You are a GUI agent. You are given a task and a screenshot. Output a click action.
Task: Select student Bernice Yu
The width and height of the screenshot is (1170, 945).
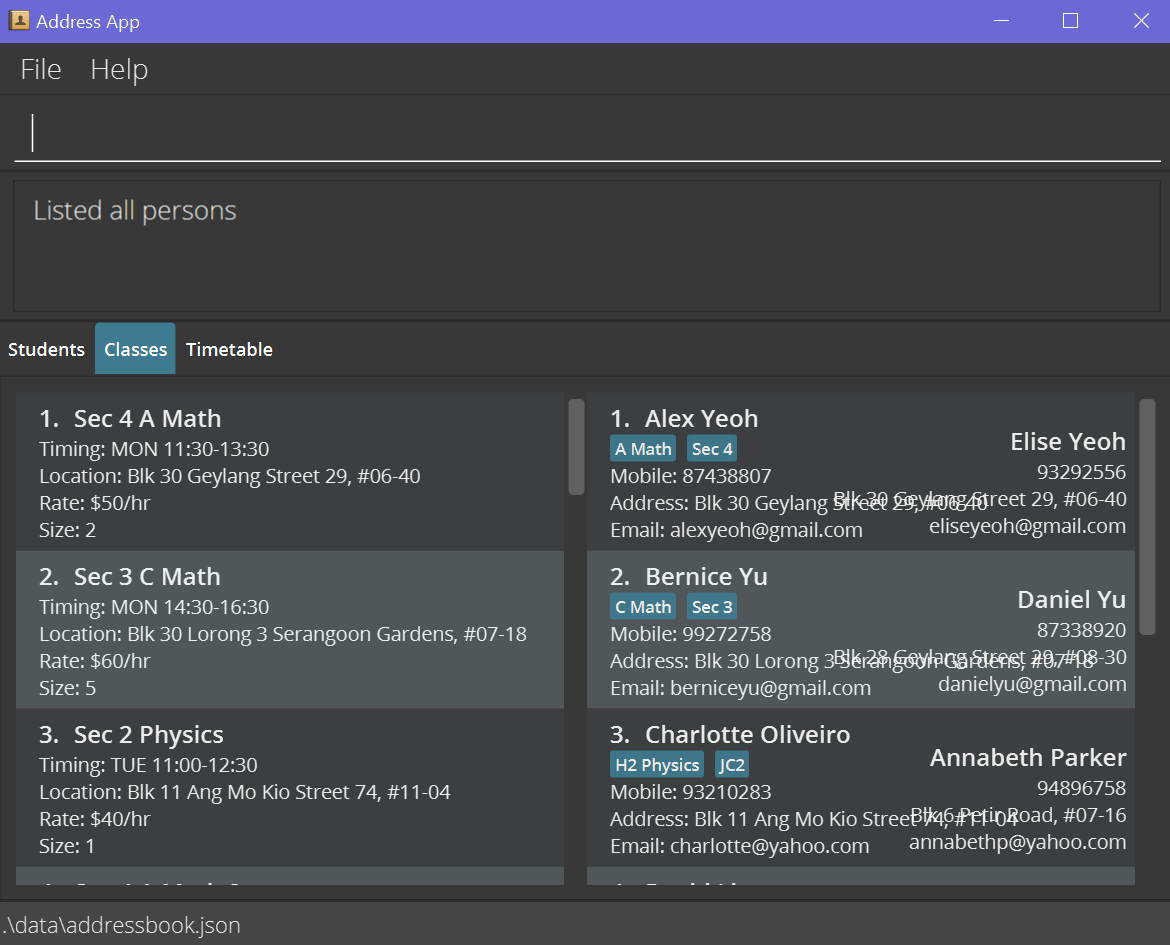click(x=860, y=630)
